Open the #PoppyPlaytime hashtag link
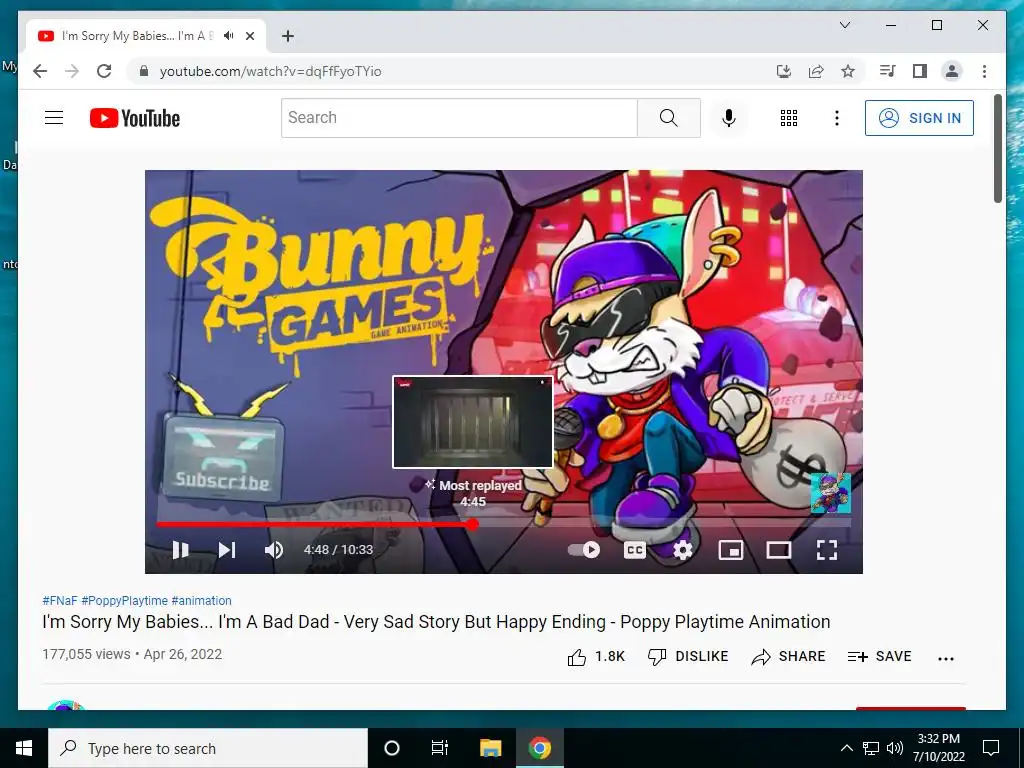The width and height of the screenshot is (1024, 768). tap(125, 600)
